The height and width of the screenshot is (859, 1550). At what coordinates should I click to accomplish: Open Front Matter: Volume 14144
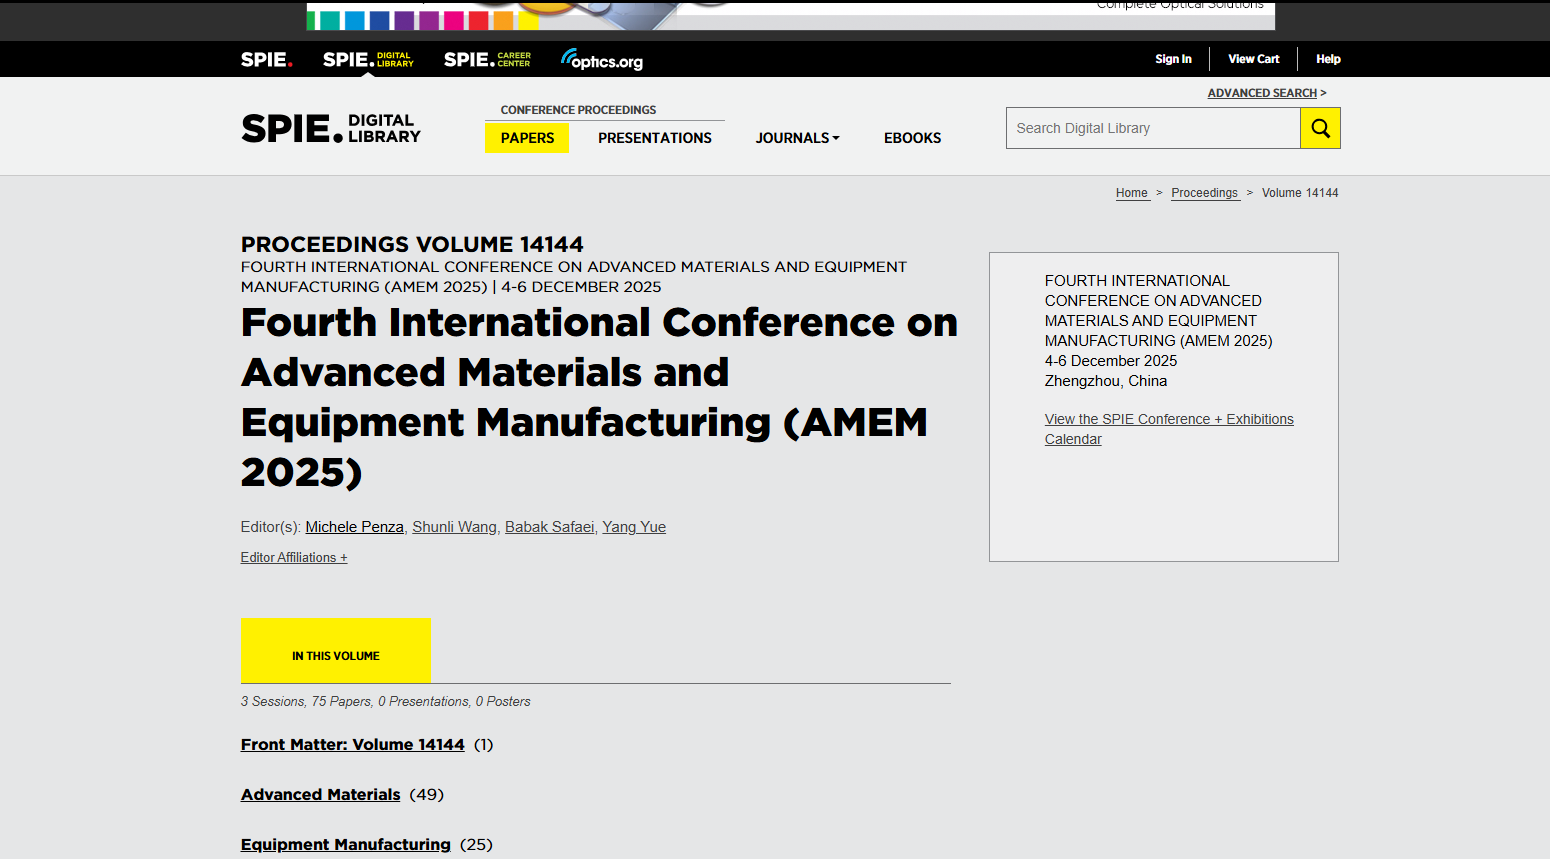(x=352, y=745)
